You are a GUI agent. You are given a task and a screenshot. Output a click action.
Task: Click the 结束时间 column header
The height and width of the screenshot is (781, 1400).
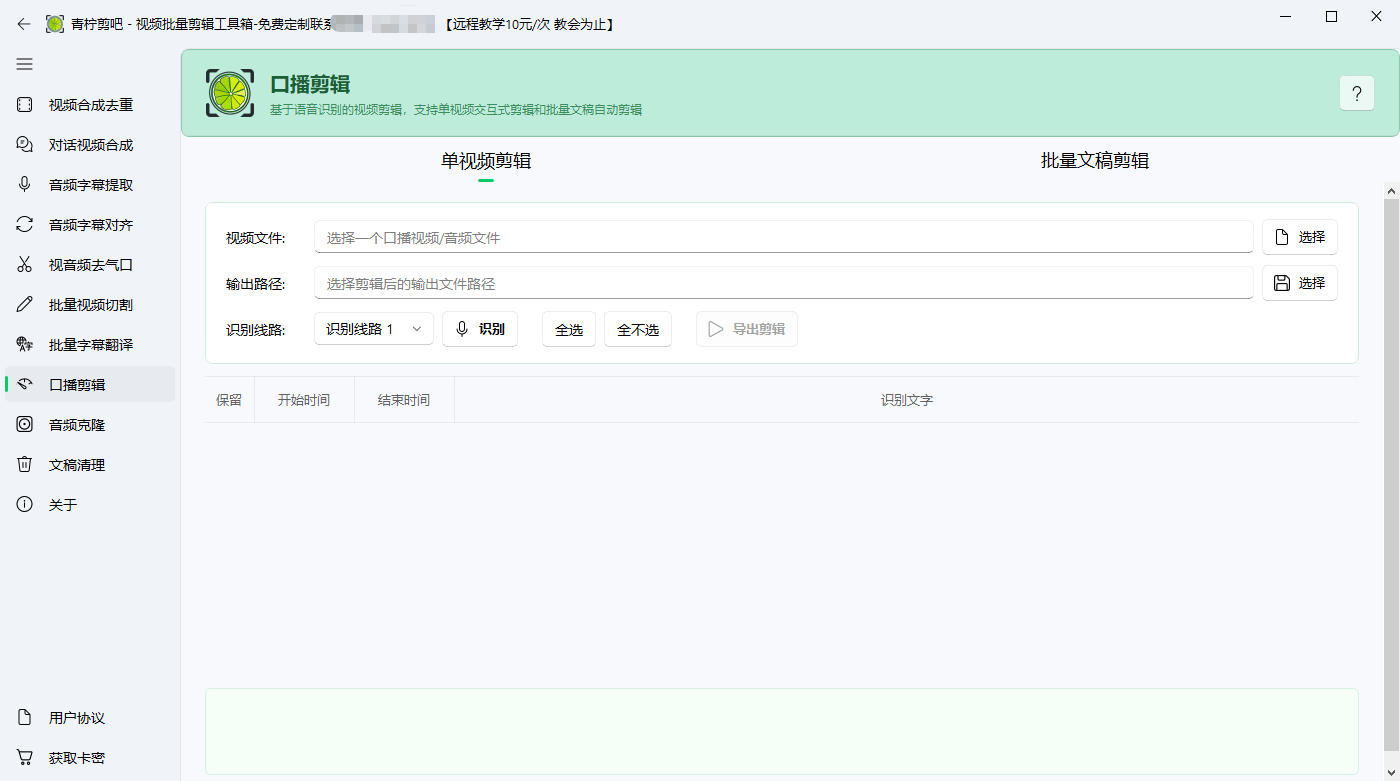click(x=404, y=400)
